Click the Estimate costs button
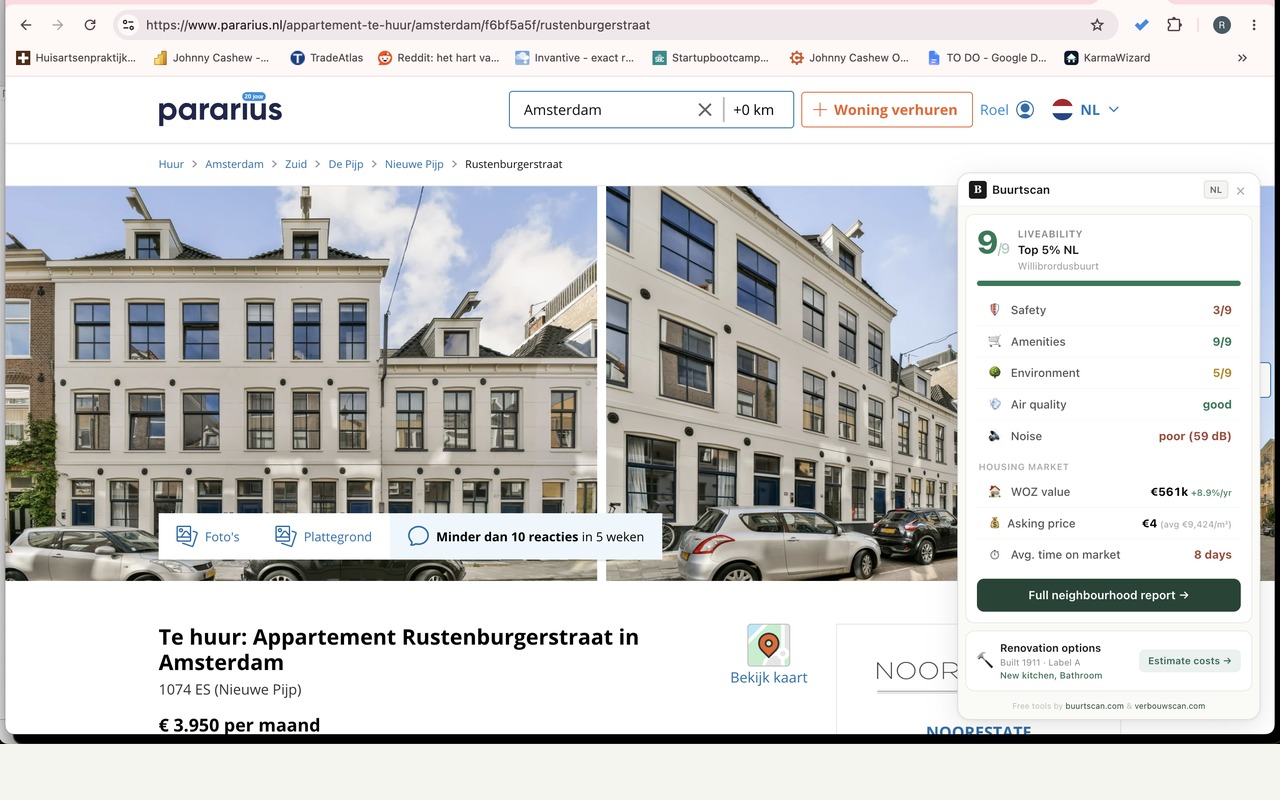 pos(1189,661)
